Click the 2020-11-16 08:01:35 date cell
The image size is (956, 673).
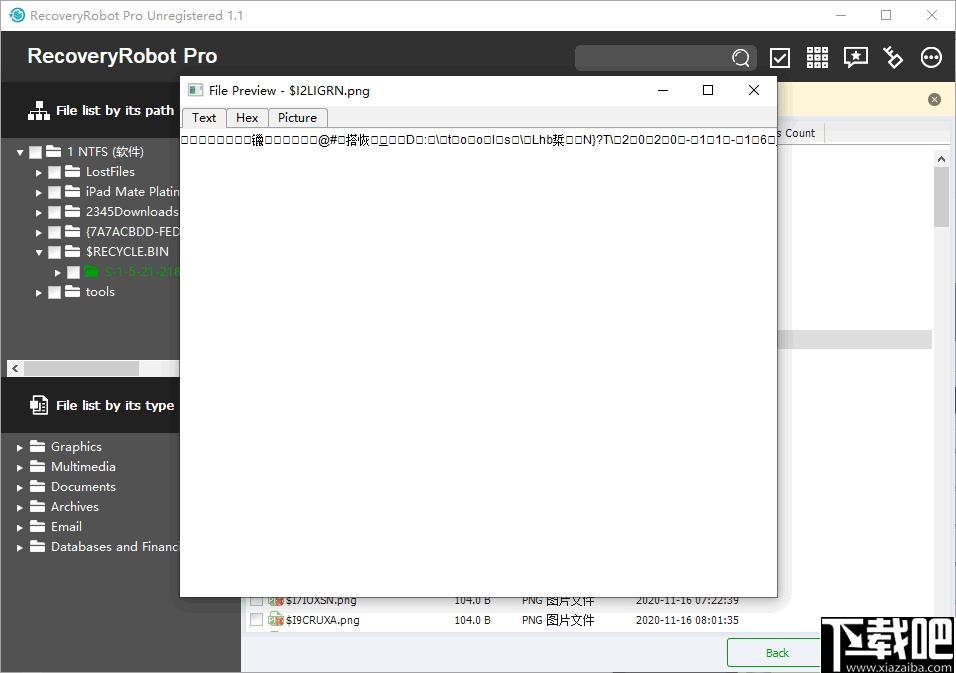point(687,620)
